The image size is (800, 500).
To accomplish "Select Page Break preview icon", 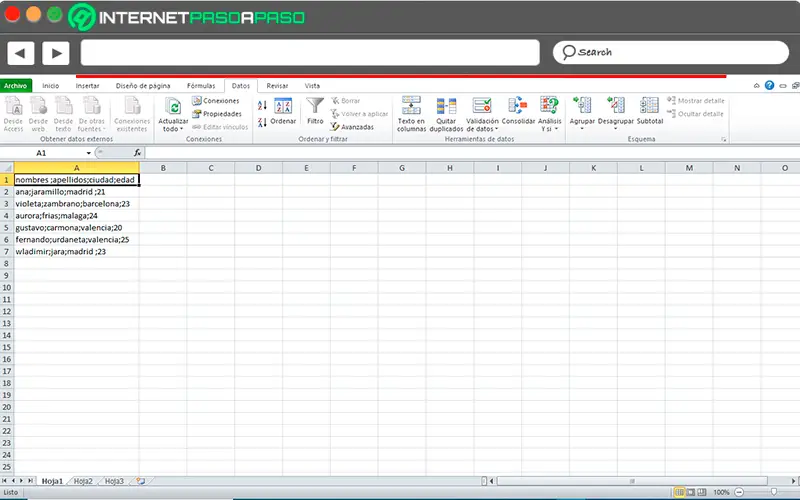I will [x=702, y=492].
